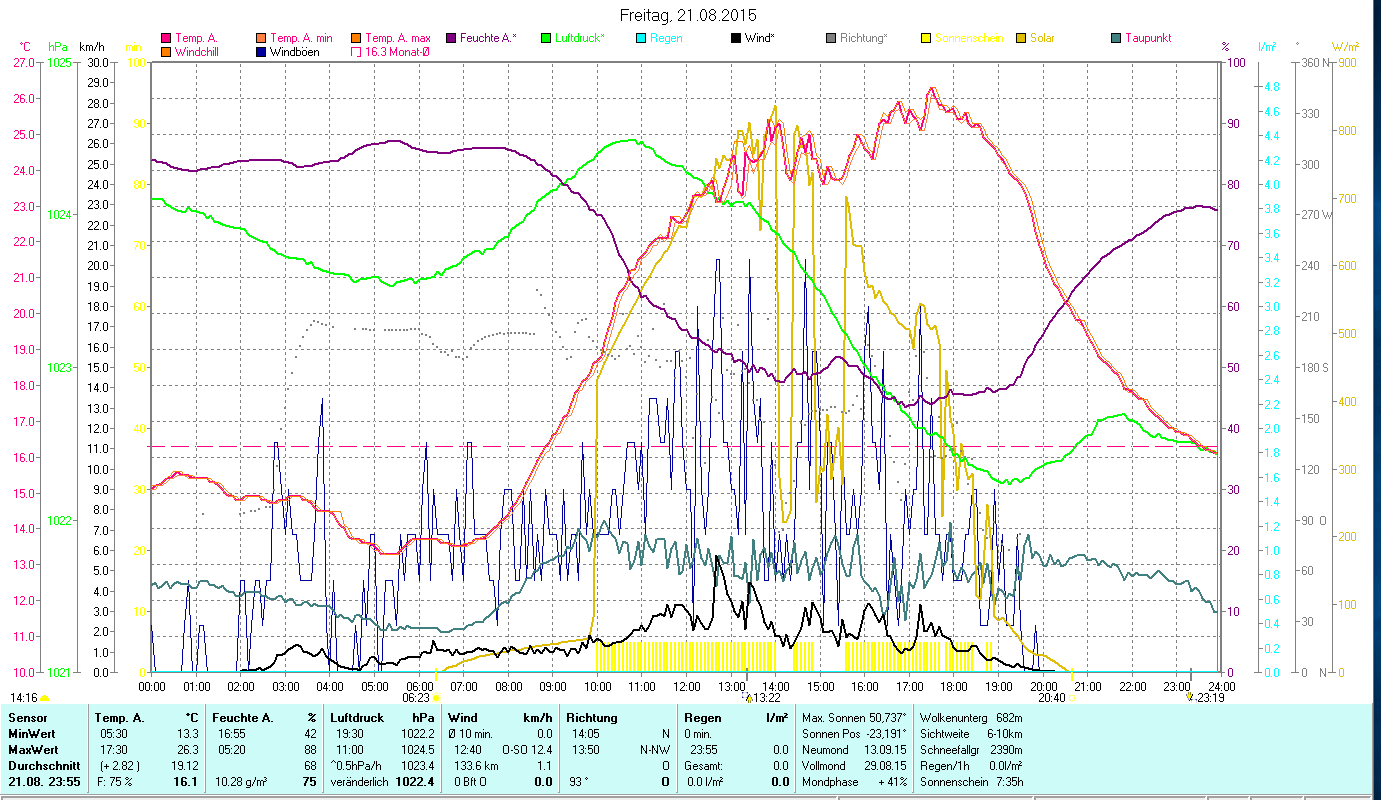The image size is (1381, 800).
Task: Click the wind direction value 93 °
Action: 580,782
